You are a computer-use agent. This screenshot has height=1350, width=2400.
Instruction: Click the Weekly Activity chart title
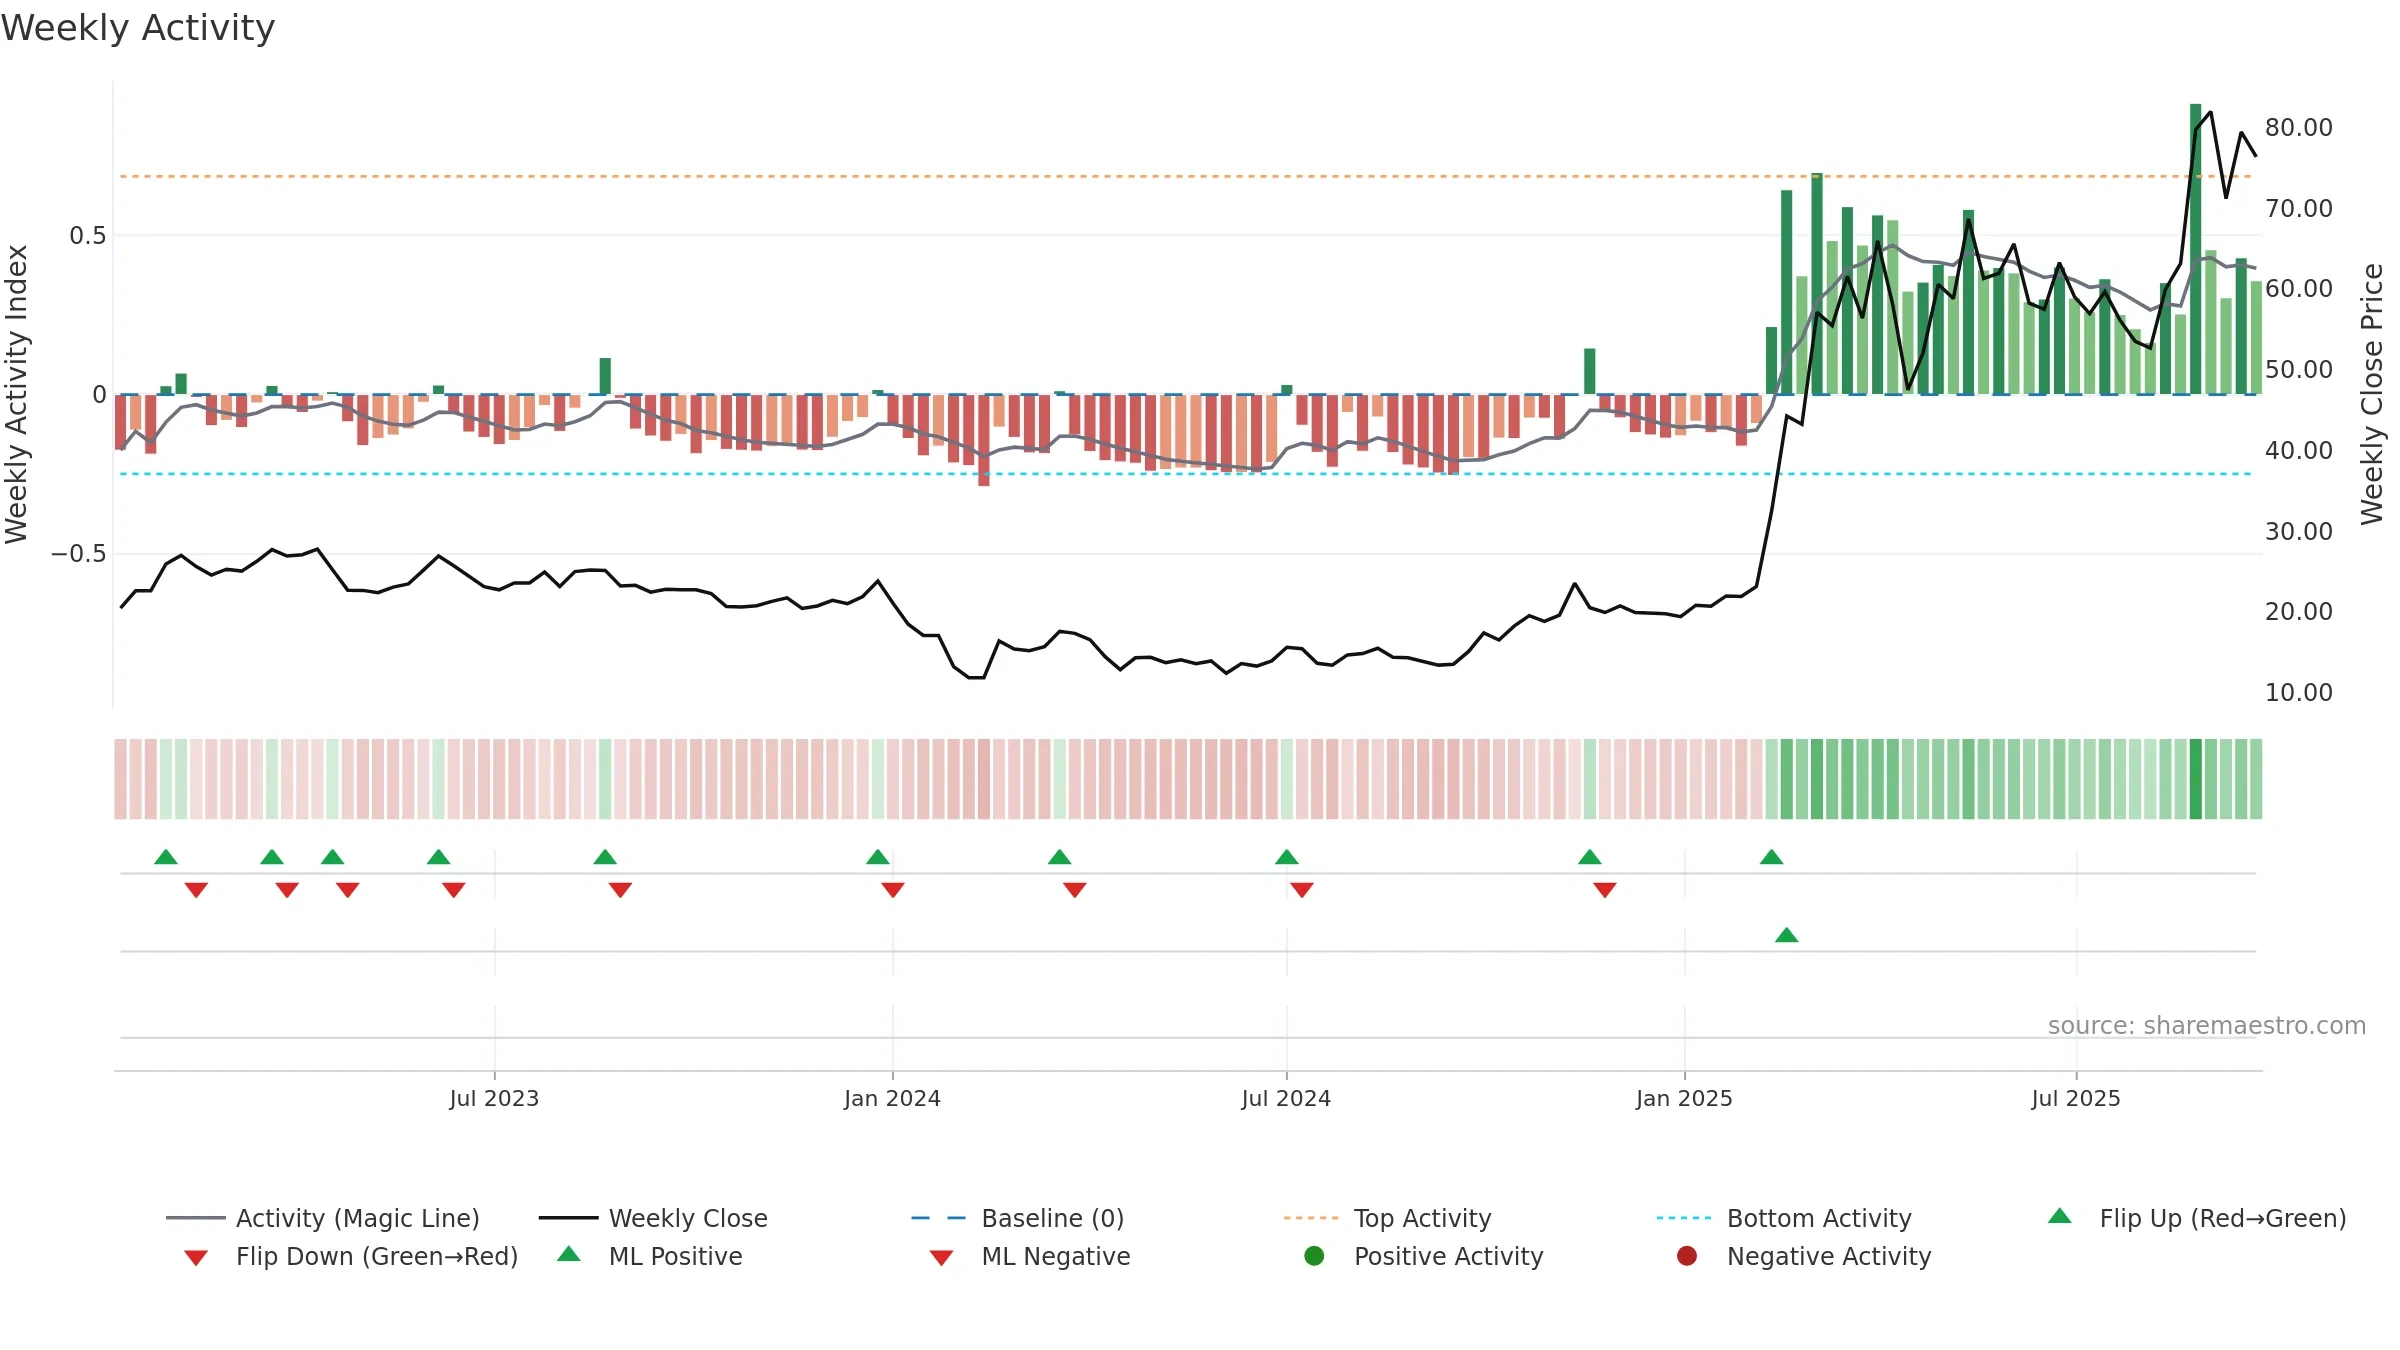138,28
